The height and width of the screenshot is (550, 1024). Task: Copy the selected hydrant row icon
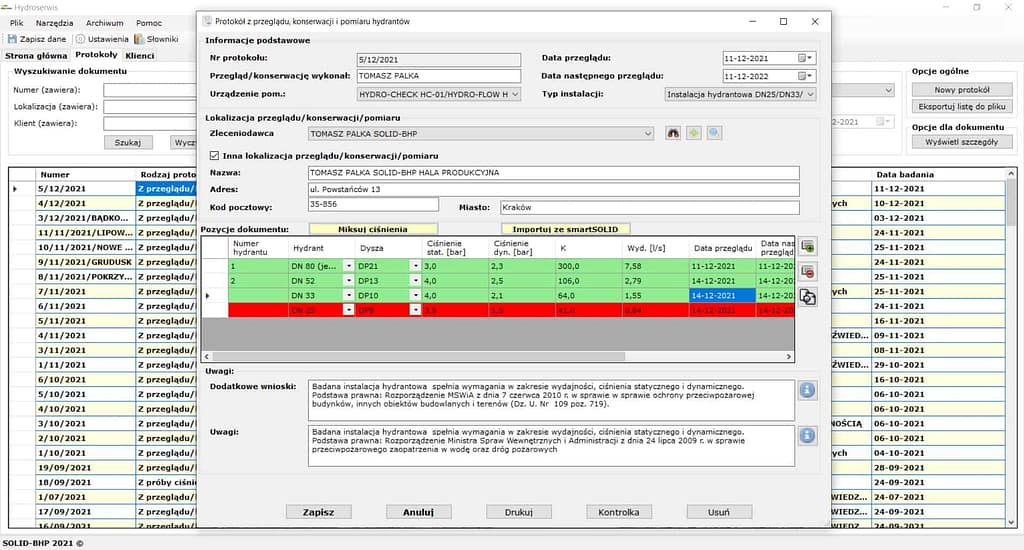tap(808, 297)
